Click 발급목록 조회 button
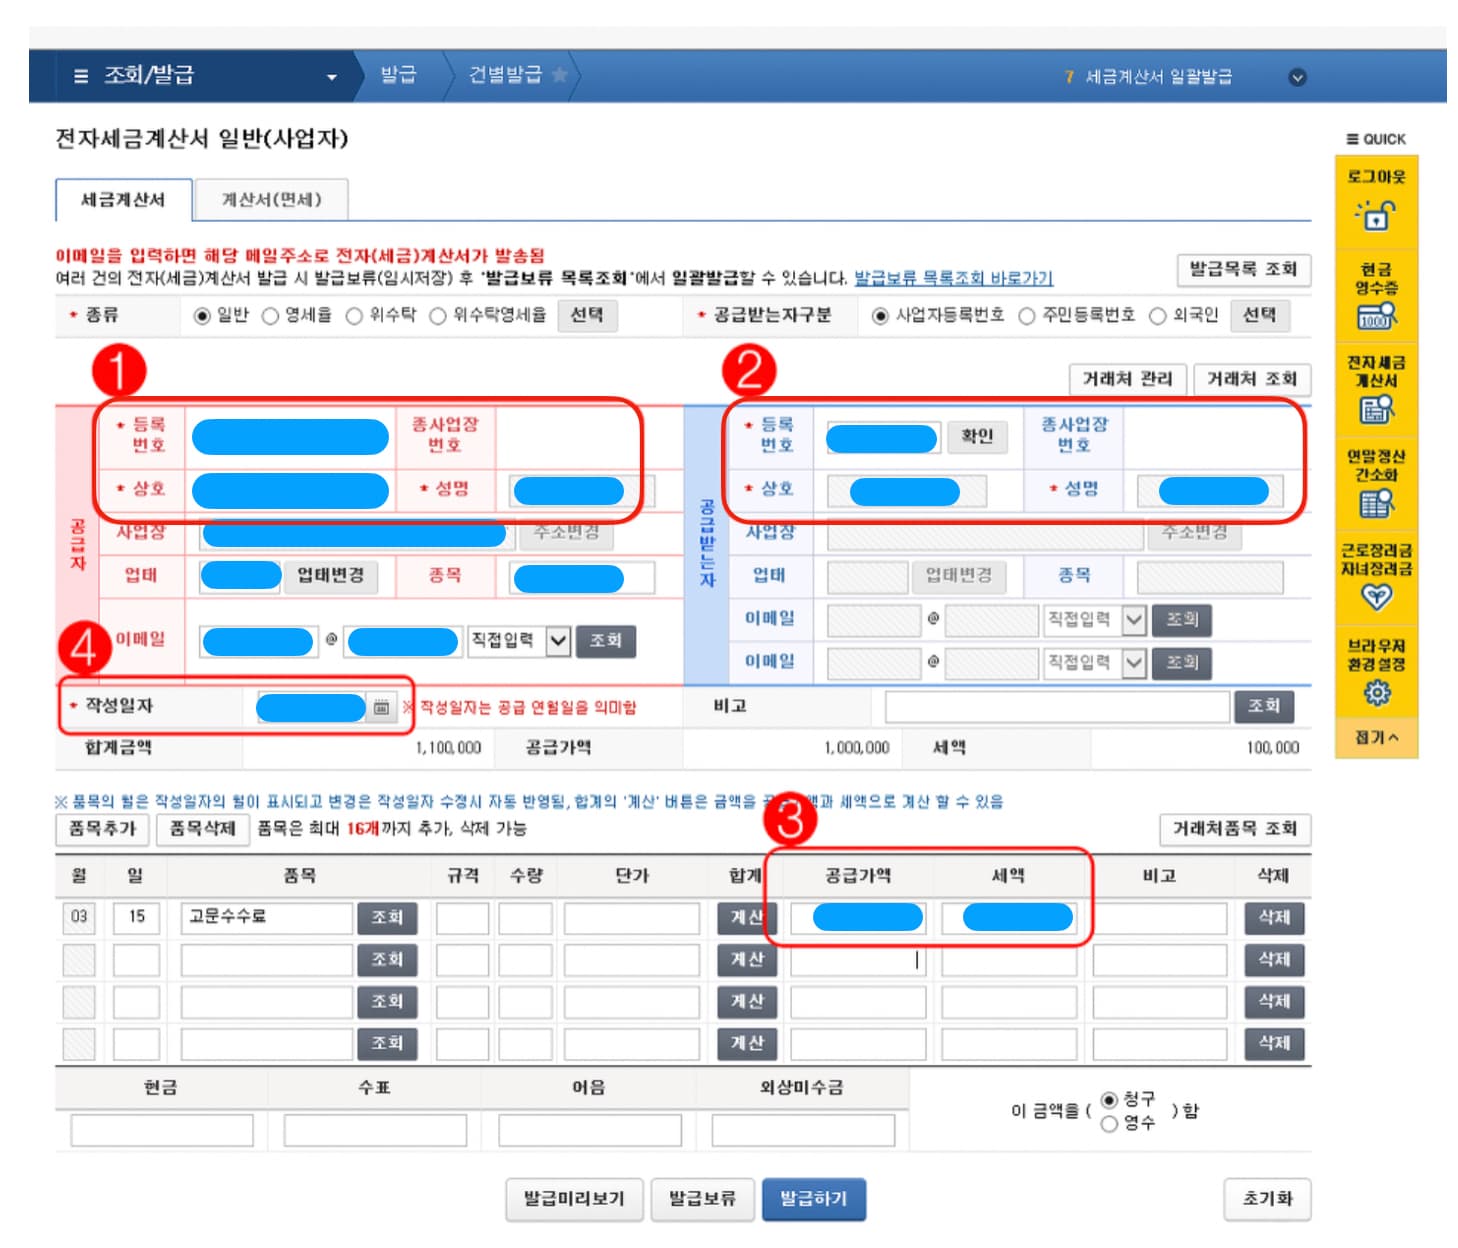1458x1248 pixels. (1243, 270)
